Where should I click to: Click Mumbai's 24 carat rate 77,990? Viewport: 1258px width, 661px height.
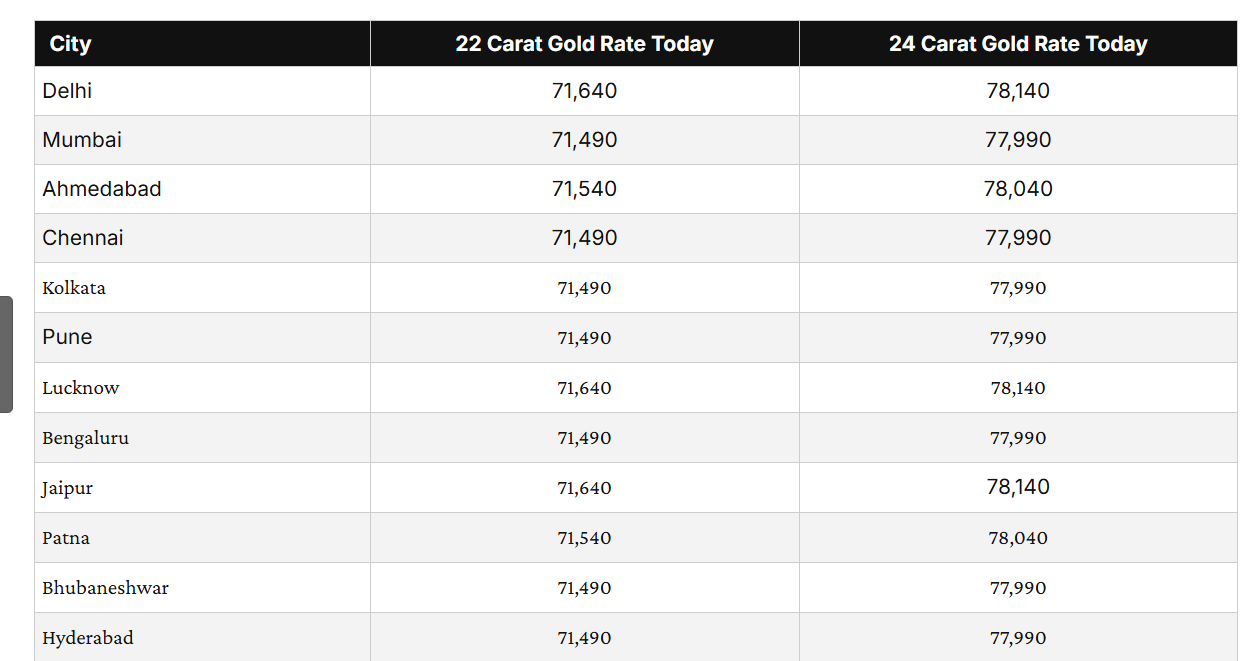click(1018, 140)
